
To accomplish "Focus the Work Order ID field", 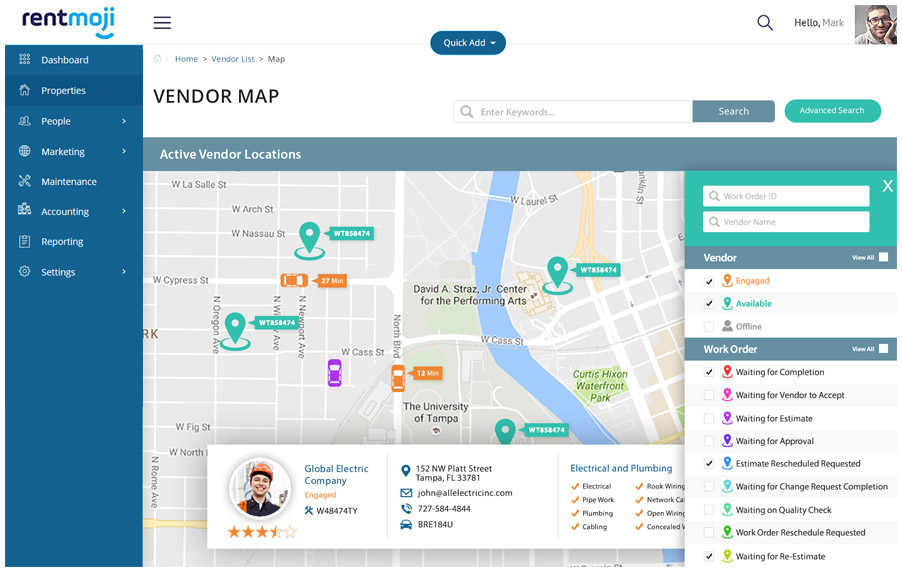I will (786, 196).
